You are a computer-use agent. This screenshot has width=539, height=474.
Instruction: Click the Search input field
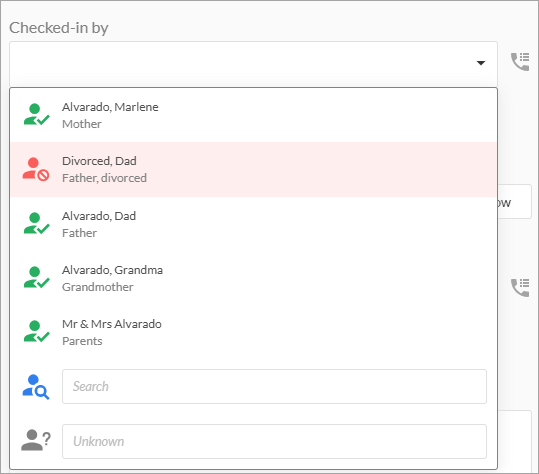pyautogui.click(x=274, y=386)
